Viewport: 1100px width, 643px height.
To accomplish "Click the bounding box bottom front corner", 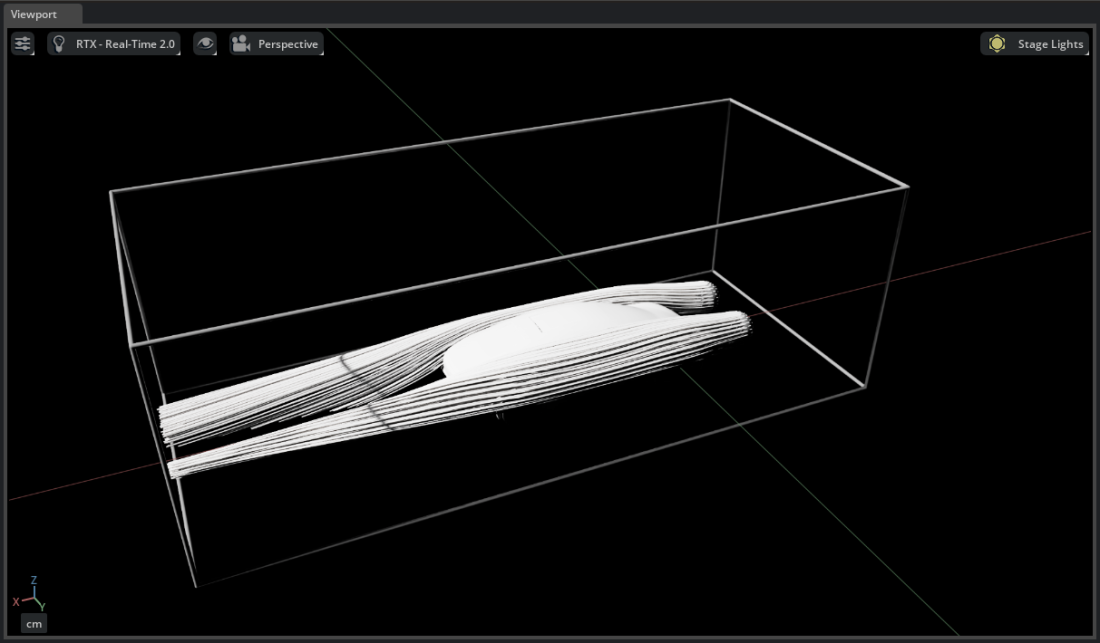I will tap(196, 585).
